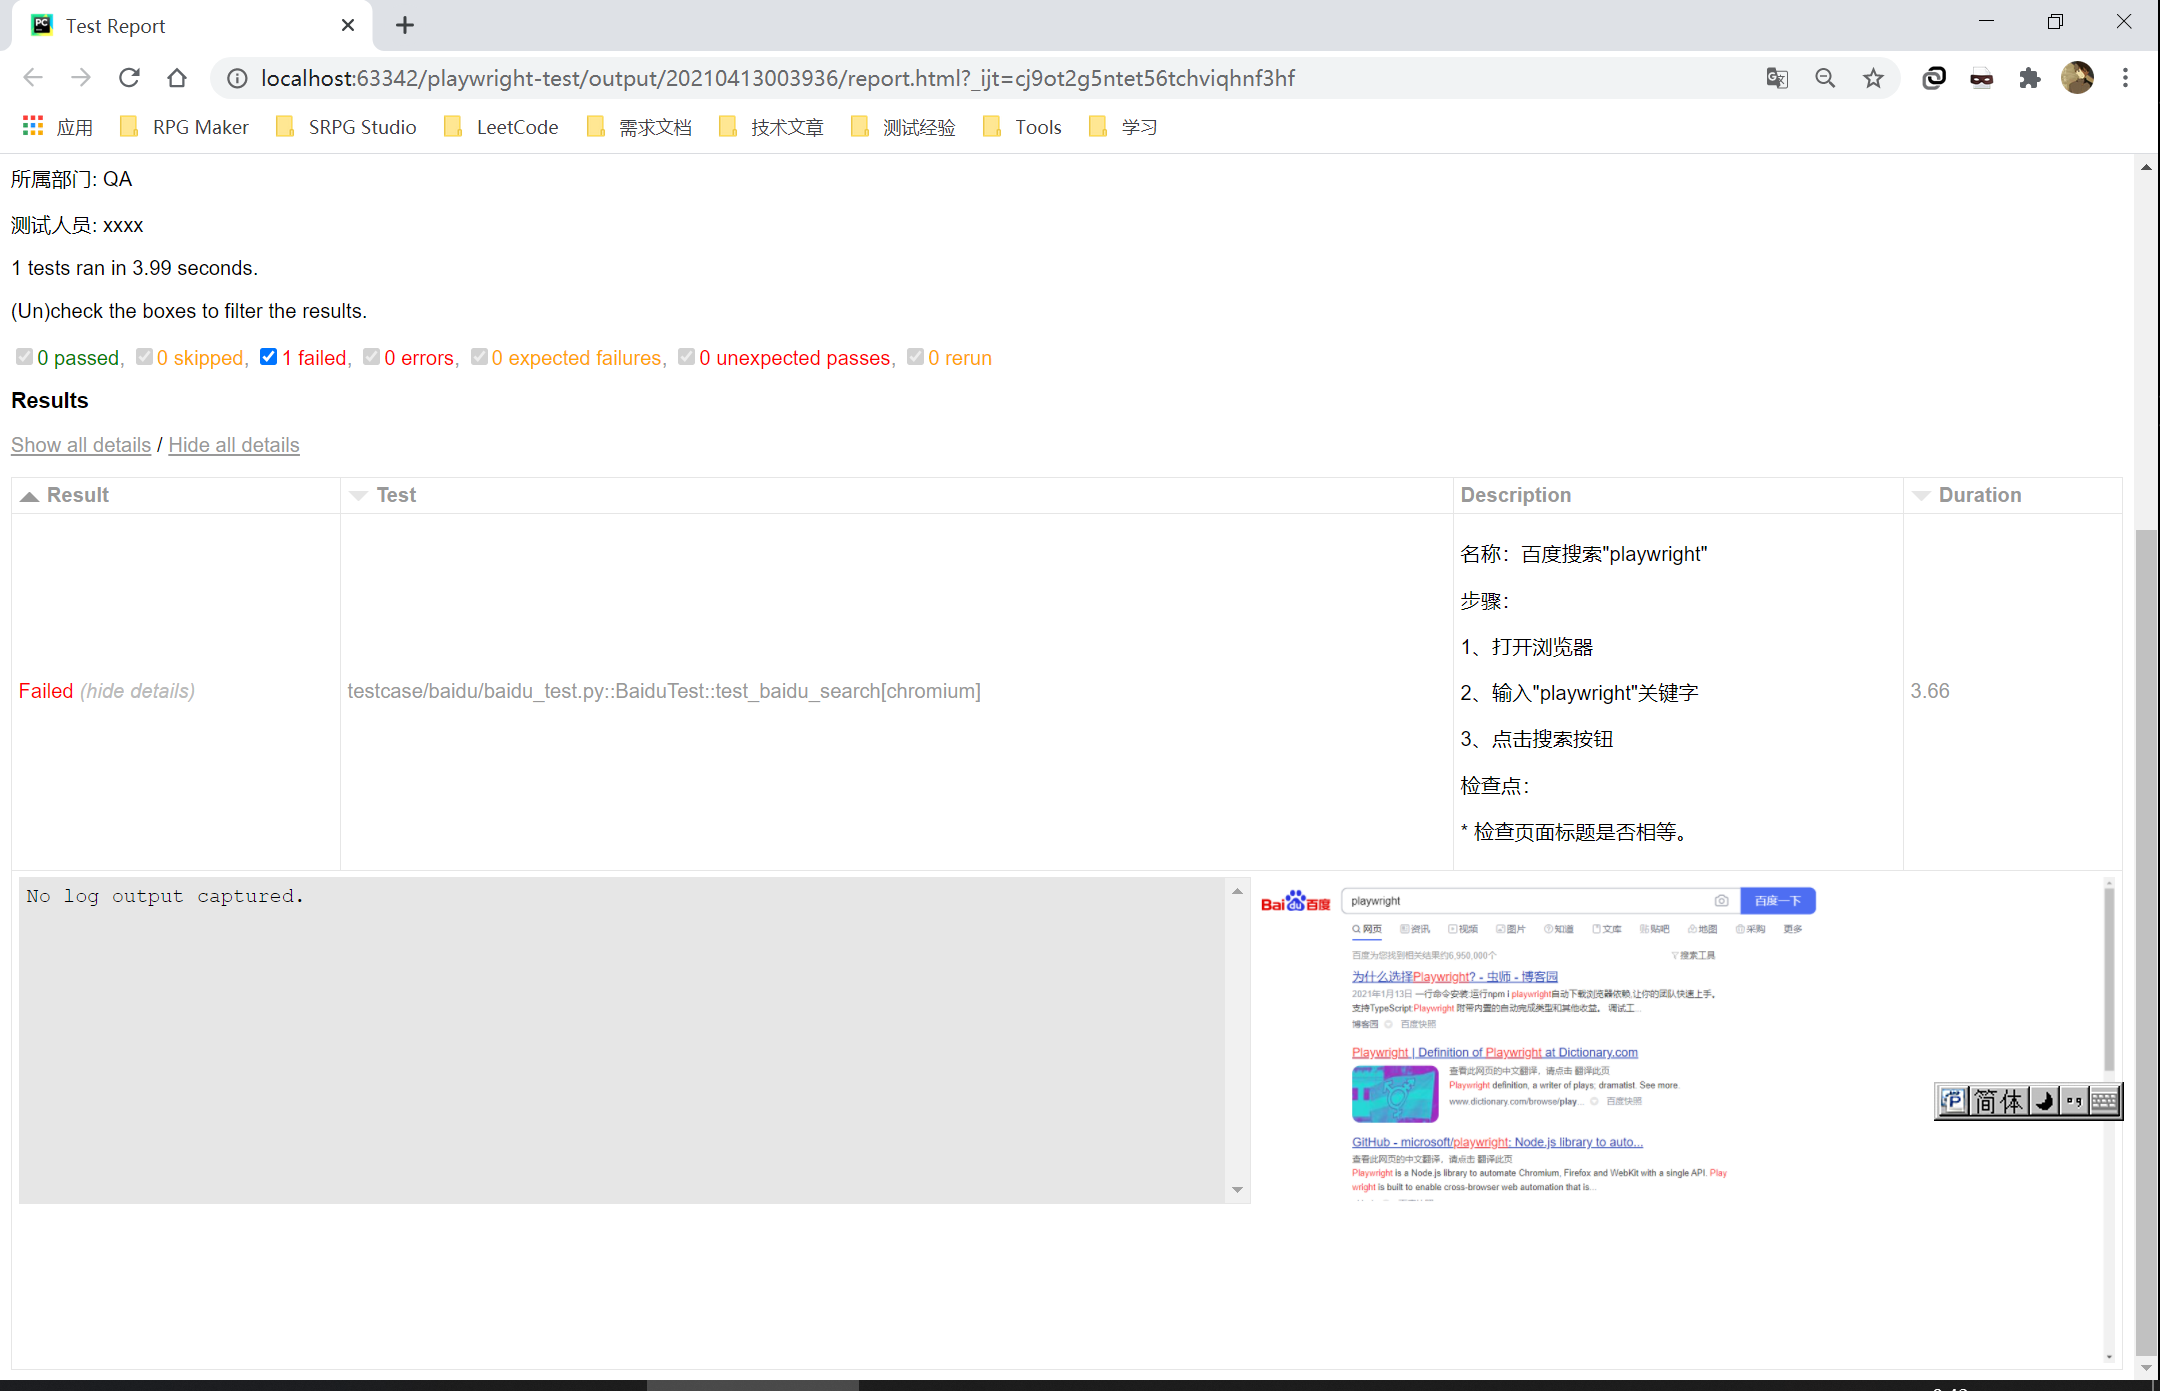This screenshot has width=2160, height=1391.
Task: Click the "Show all details" link
Action: (x=81, y=445)
